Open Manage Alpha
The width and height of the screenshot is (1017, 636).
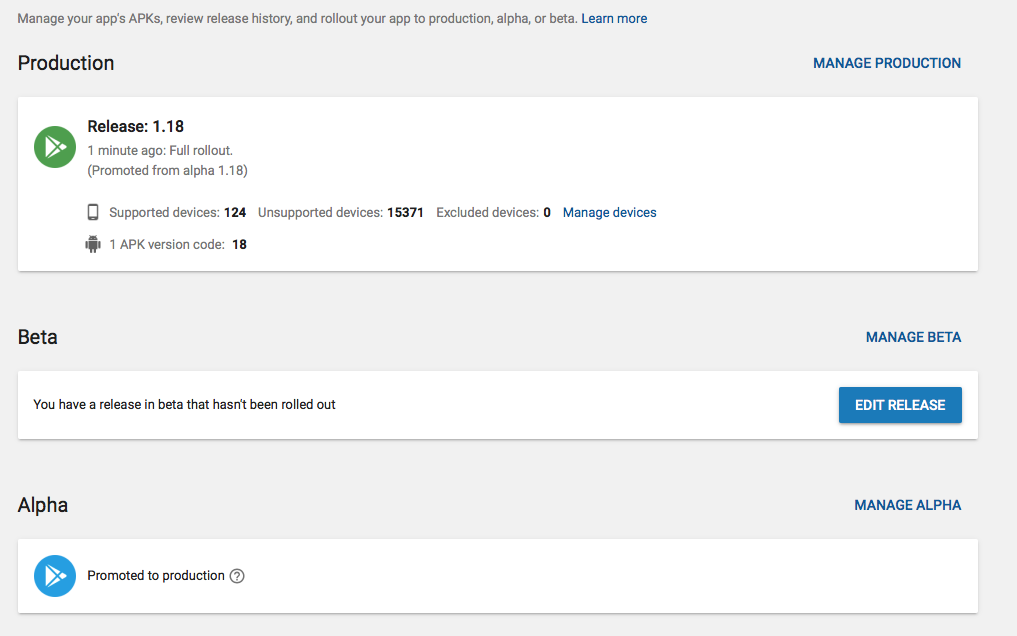tap(907, 505)
